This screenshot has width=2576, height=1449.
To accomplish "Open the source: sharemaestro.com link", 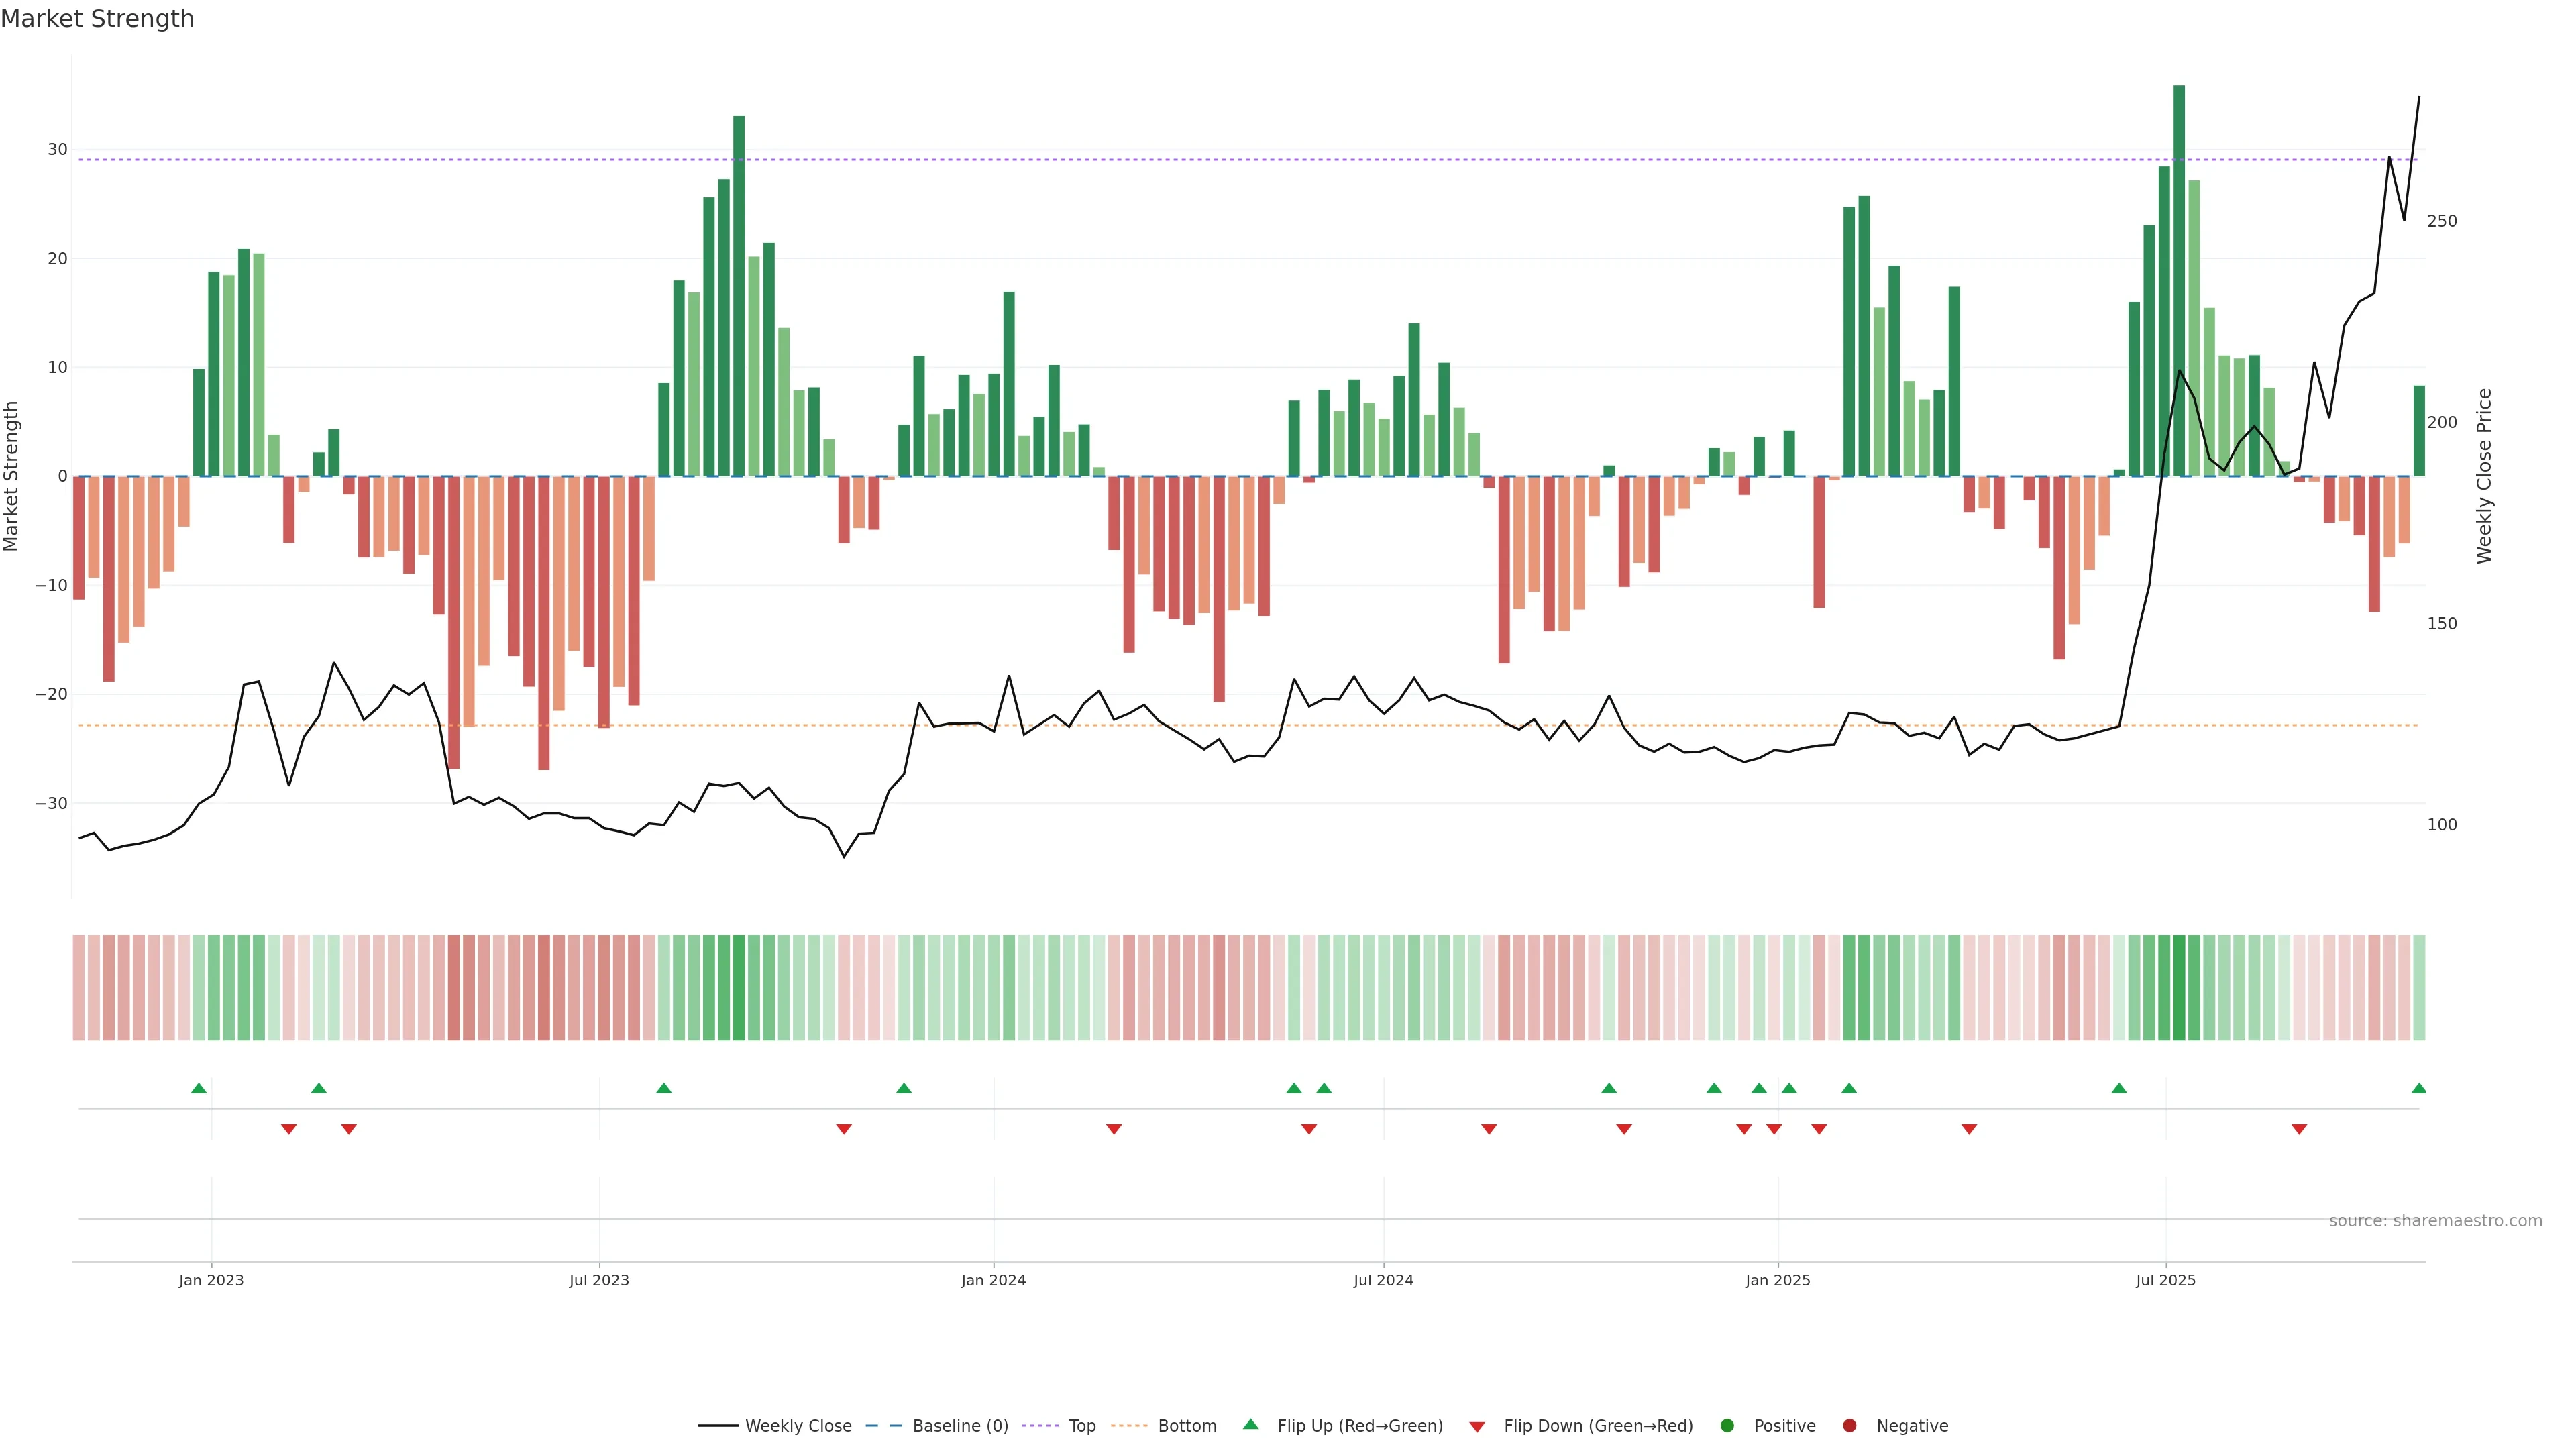I will 2435,1221.
